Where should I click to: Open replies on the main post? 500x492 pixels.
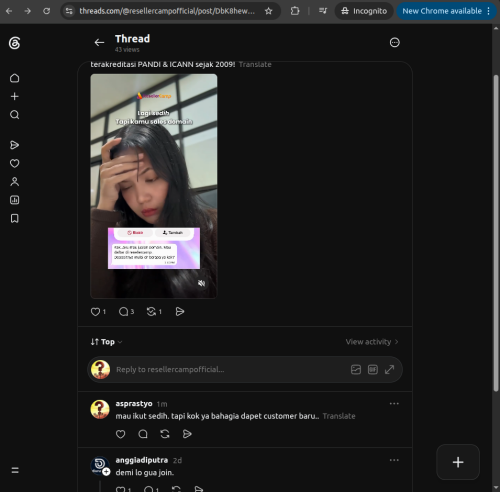pyautogui.click(x=123, y=312)
